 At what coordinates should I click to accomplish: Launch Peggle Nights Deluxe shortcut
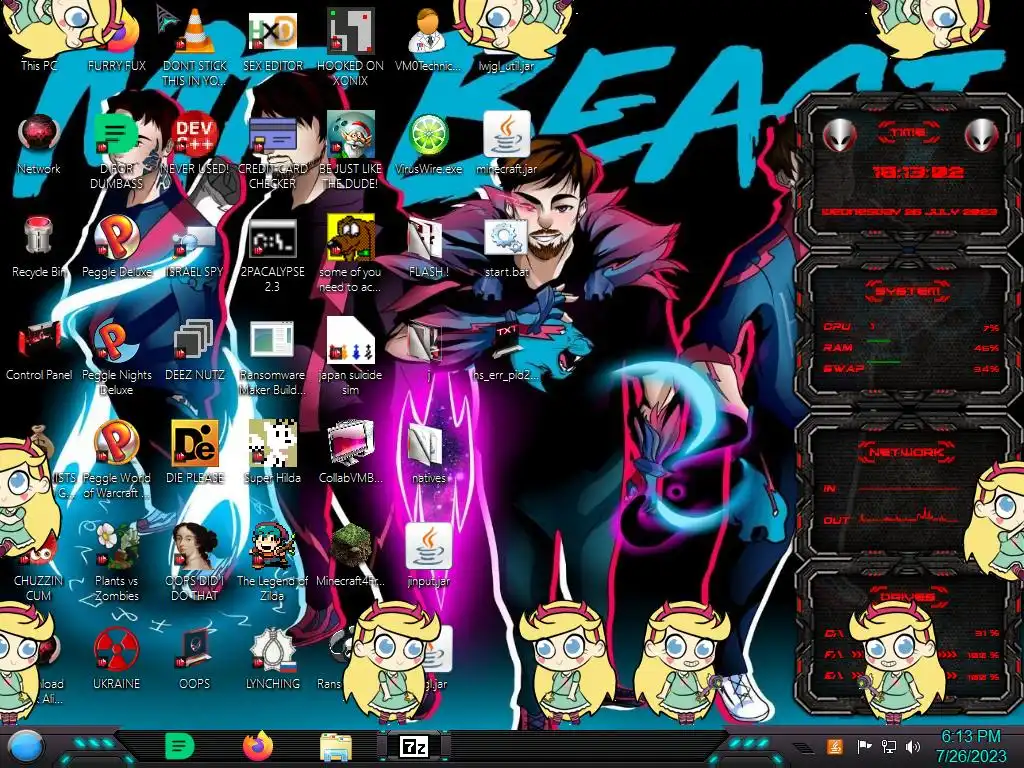click(x=116, y=342)
